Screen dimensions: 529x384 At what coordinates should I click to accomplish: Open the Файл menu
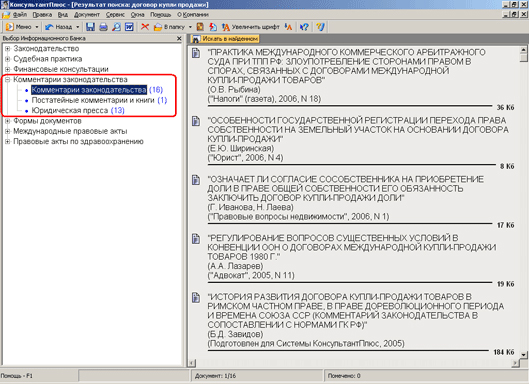point(20,15)
